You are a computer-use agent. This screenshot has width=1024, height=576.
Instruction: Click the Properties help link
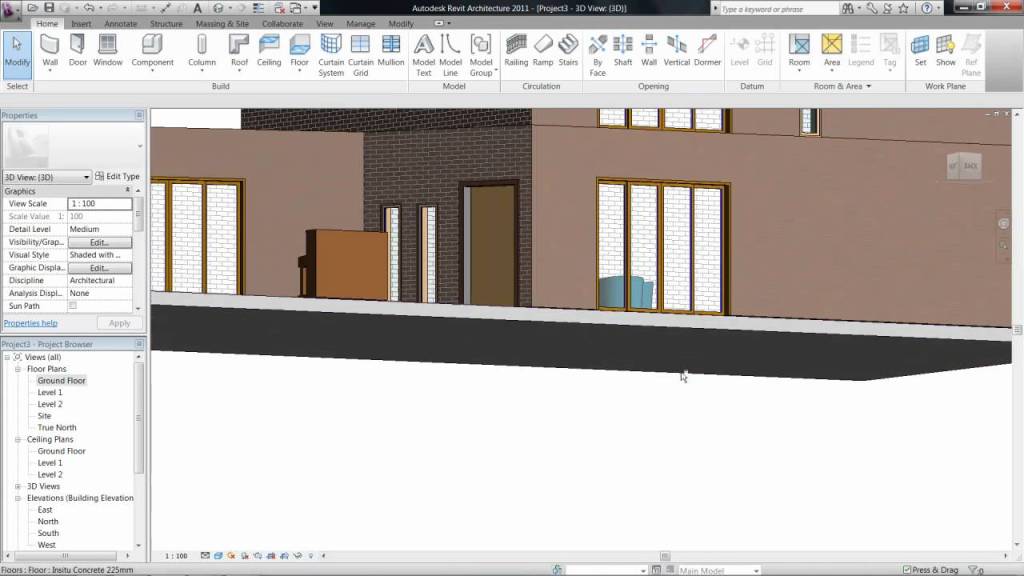click(x=30, y=323)
